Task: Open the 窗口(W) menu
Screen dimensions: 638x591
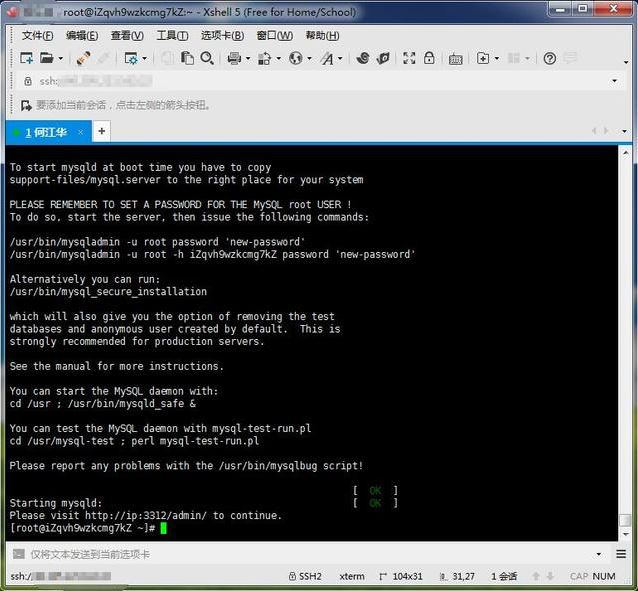Action: 274,36
